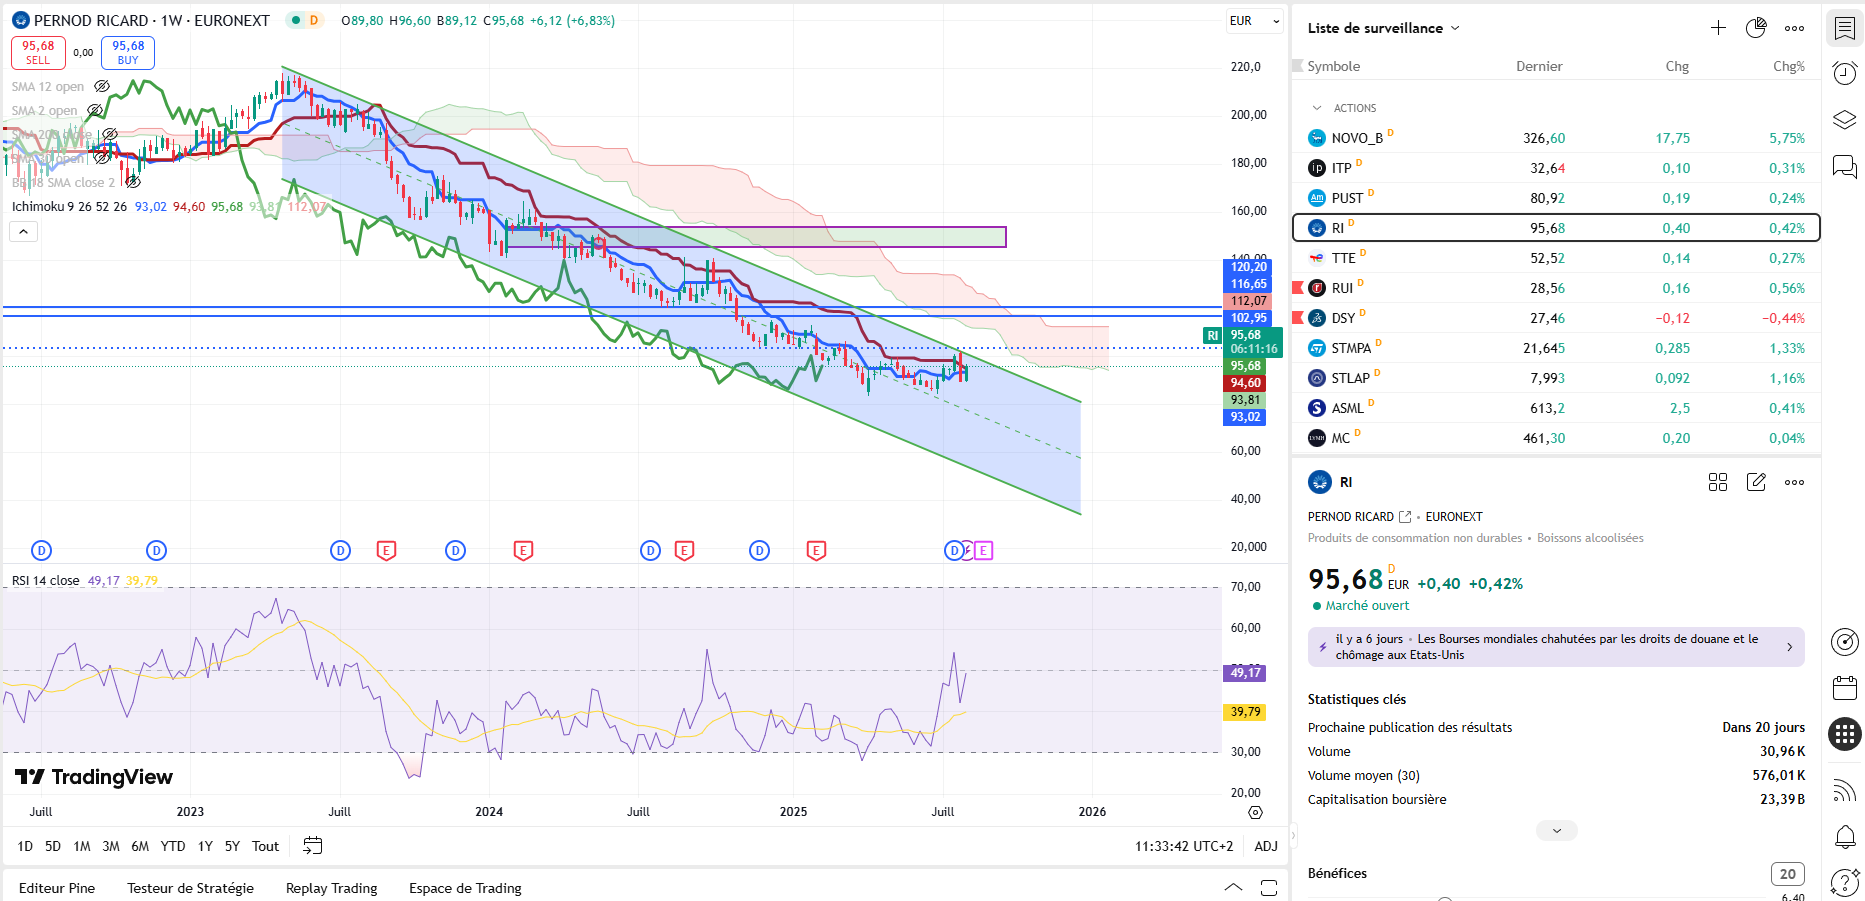Toggle the market status indicator dot
The width and height of the screenshot is (1865, 901).
click(x=296, y=20)
